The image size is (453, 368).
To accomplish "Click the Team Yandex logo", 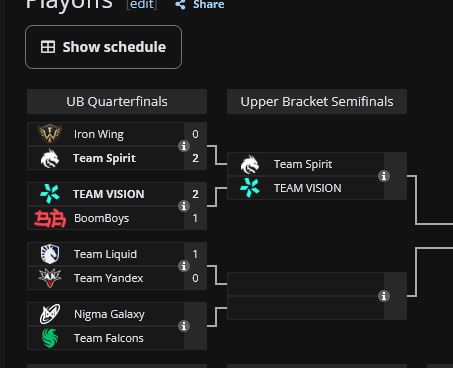I will click(50, 278).
